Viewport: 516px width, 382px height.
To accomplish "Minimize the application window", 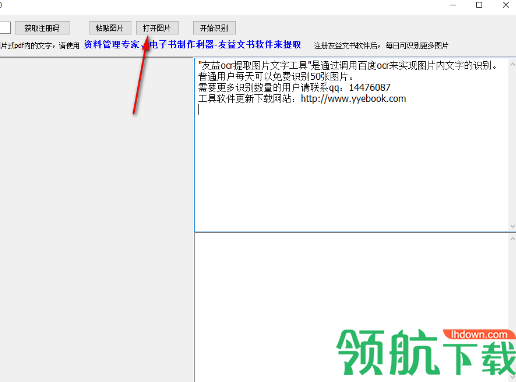I will [453, 5].
